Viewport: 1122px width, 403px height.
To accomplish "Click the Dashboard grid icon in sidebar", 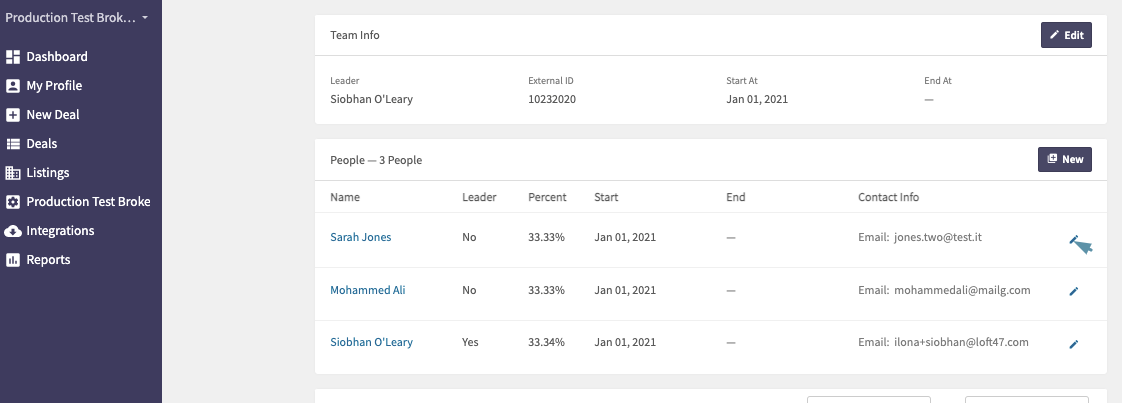I will point(13,57).
